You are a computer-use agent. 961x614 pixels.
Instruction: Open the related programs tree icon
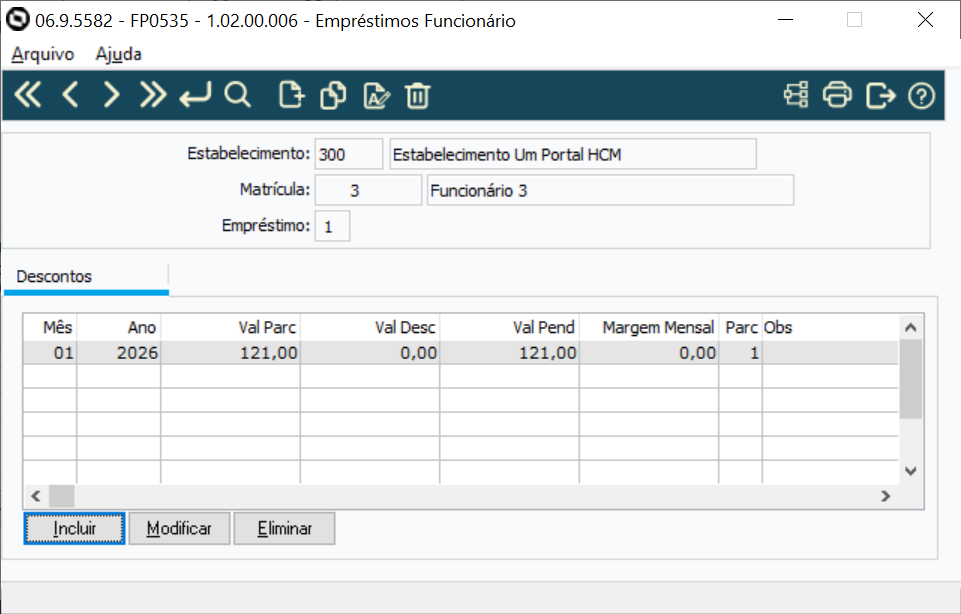(x=796, y=95)
